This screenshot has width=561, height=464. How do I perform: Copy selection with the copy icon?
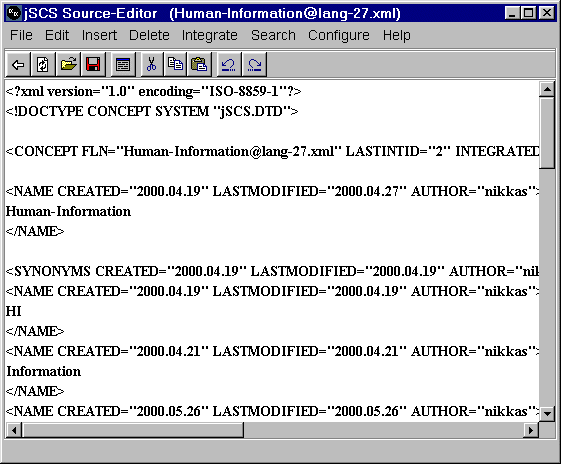[175, 65]
